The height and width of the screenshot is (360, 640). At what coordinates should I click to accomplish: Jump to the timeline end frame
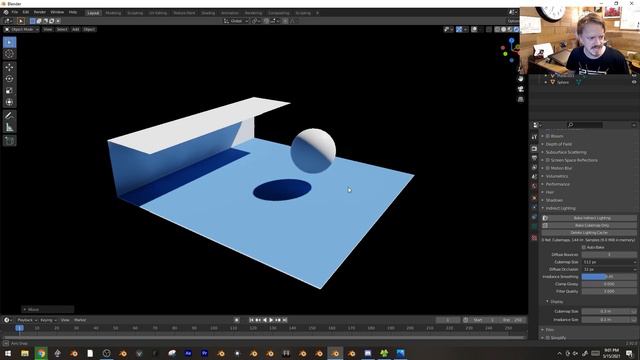pyautogui.click(x=285, y=320)
